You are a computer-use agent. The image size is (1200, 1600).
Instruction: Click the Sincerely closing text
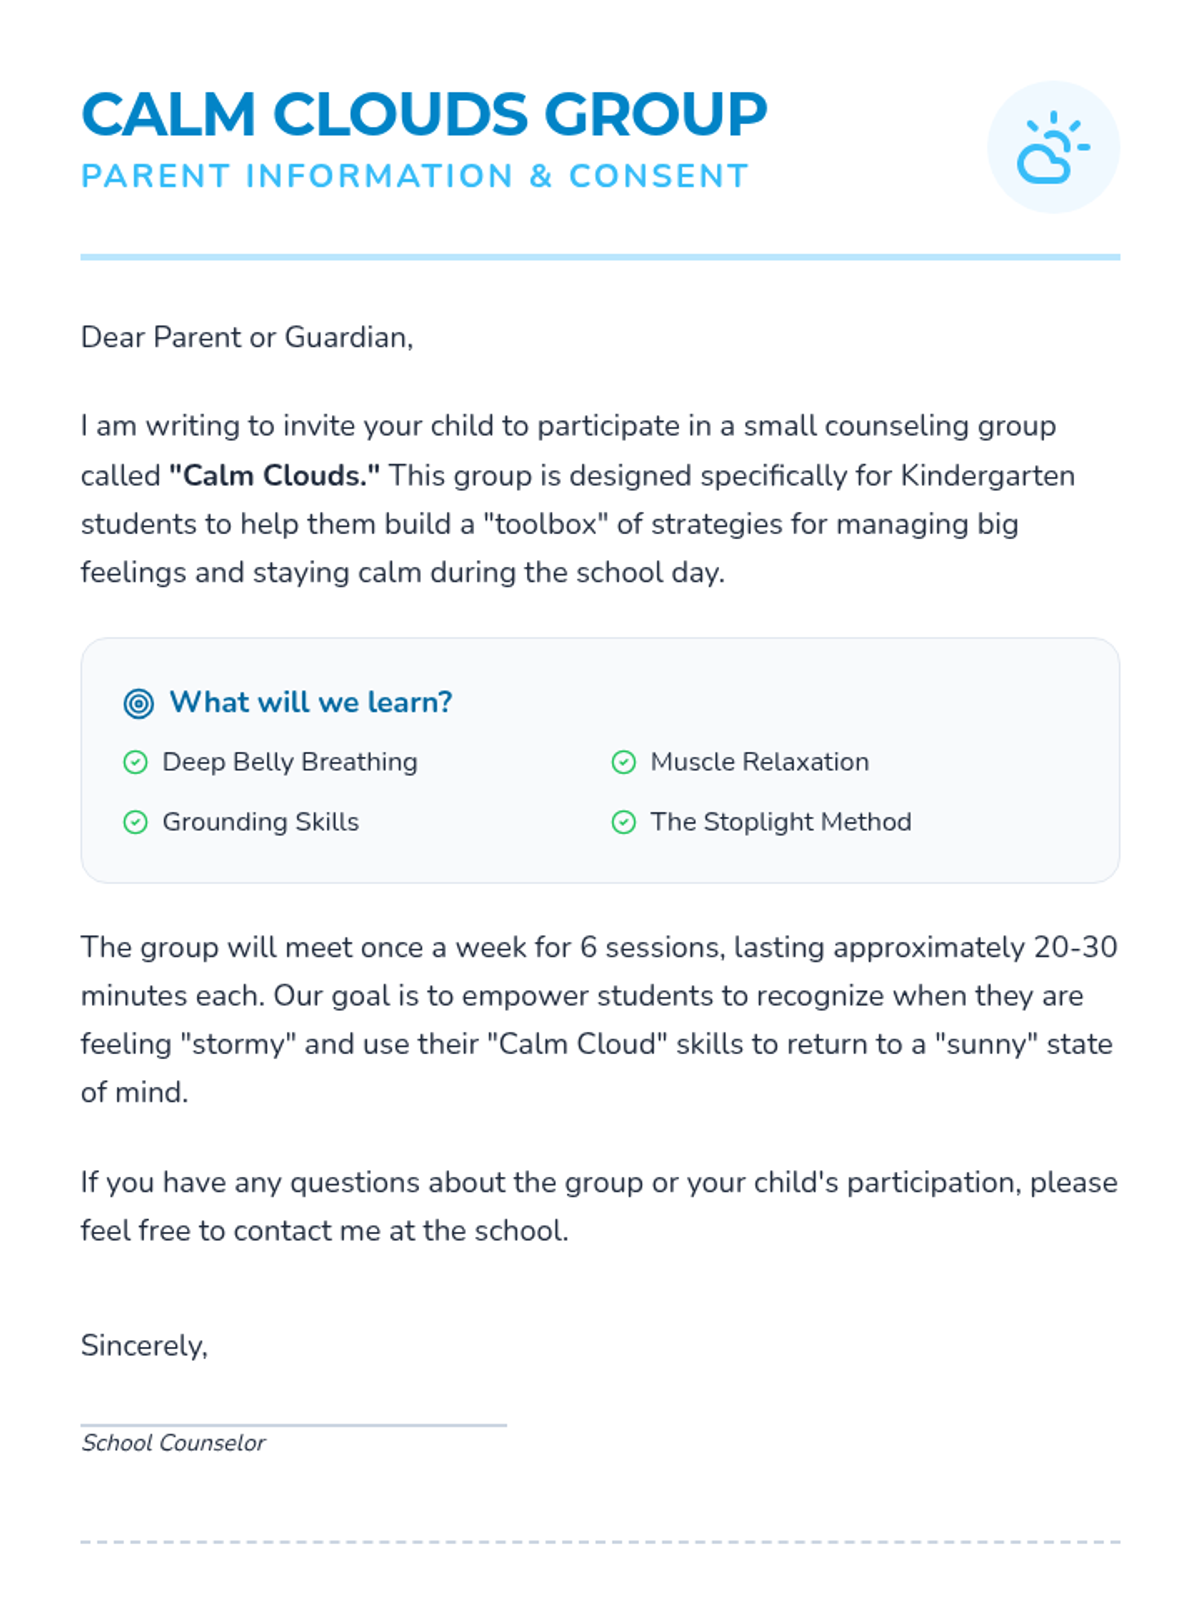[x=144, y=1346]
